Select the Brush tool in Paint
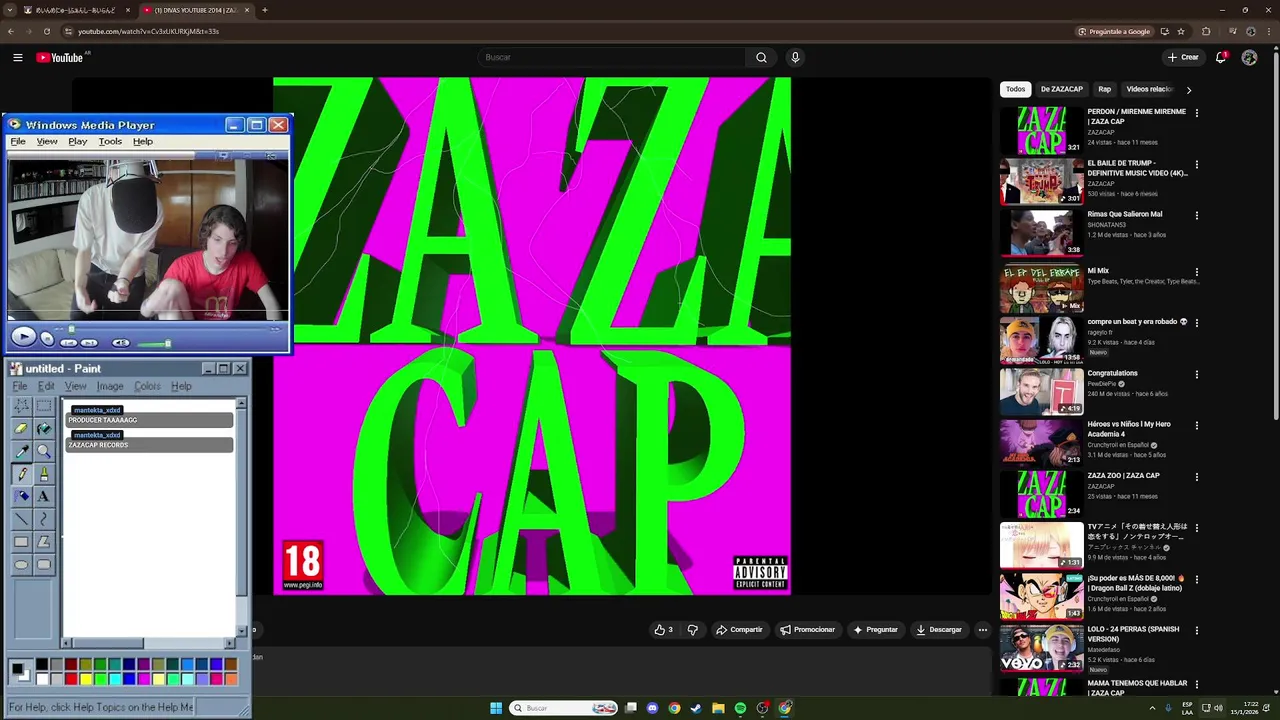 coord(44,474)
